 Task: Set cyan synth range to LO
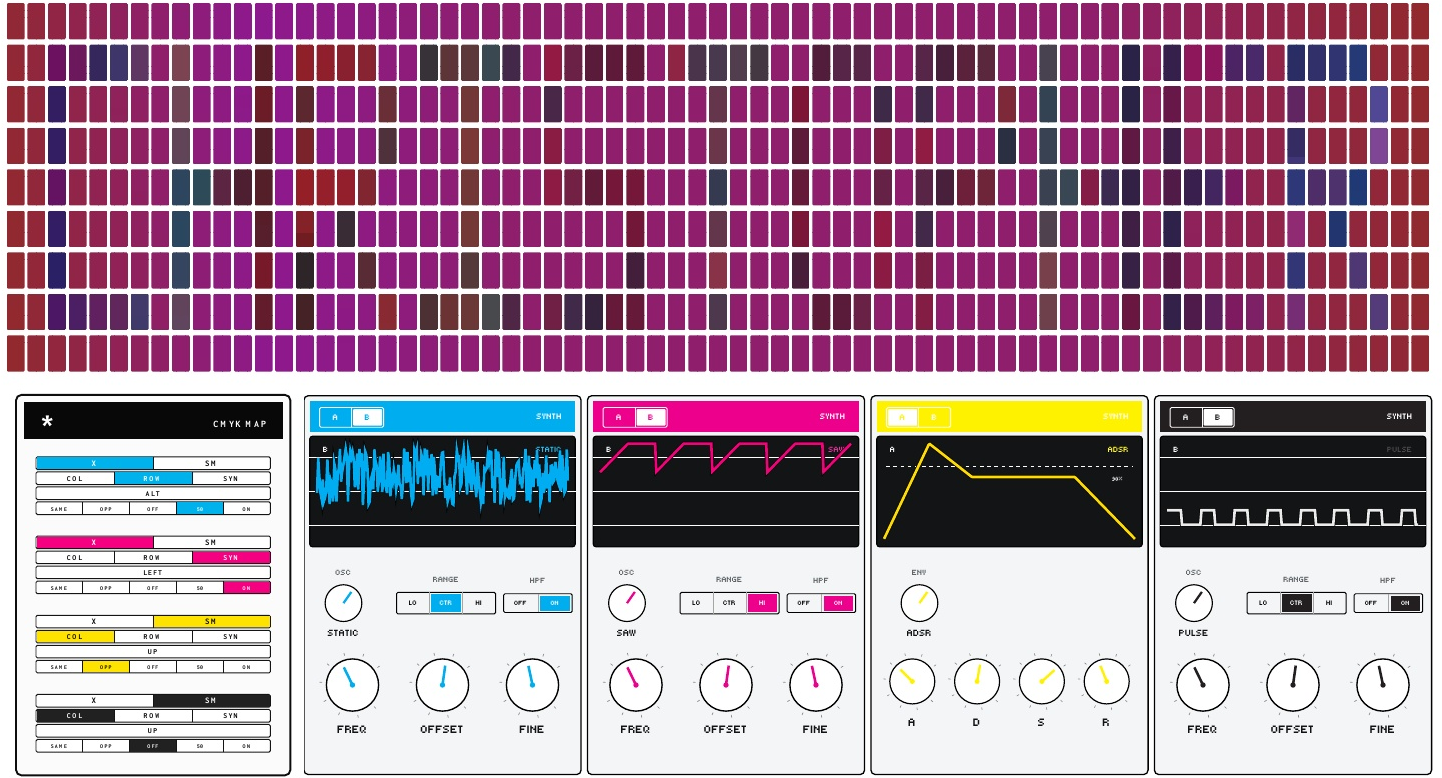(x=413, y=603)
